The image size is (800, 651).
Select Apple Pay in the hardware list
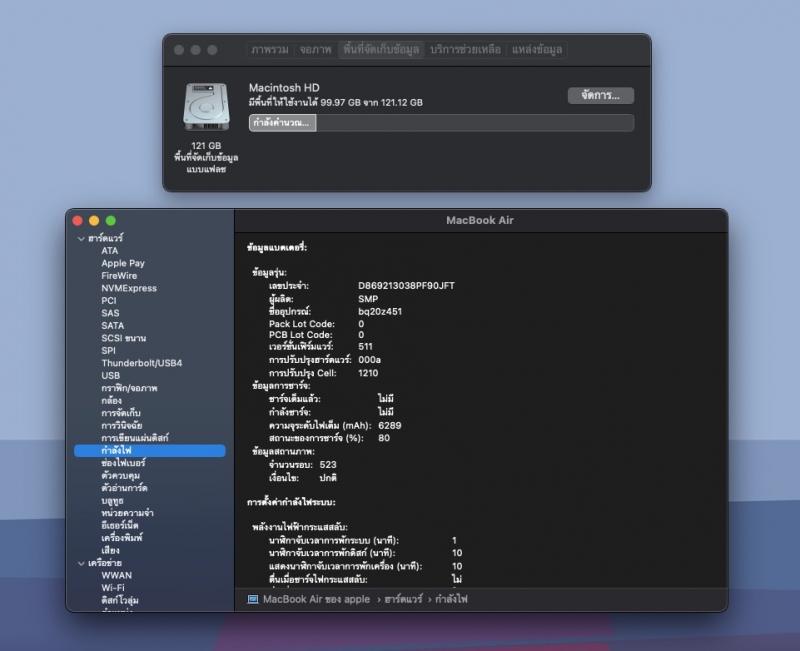pos(123,263)
